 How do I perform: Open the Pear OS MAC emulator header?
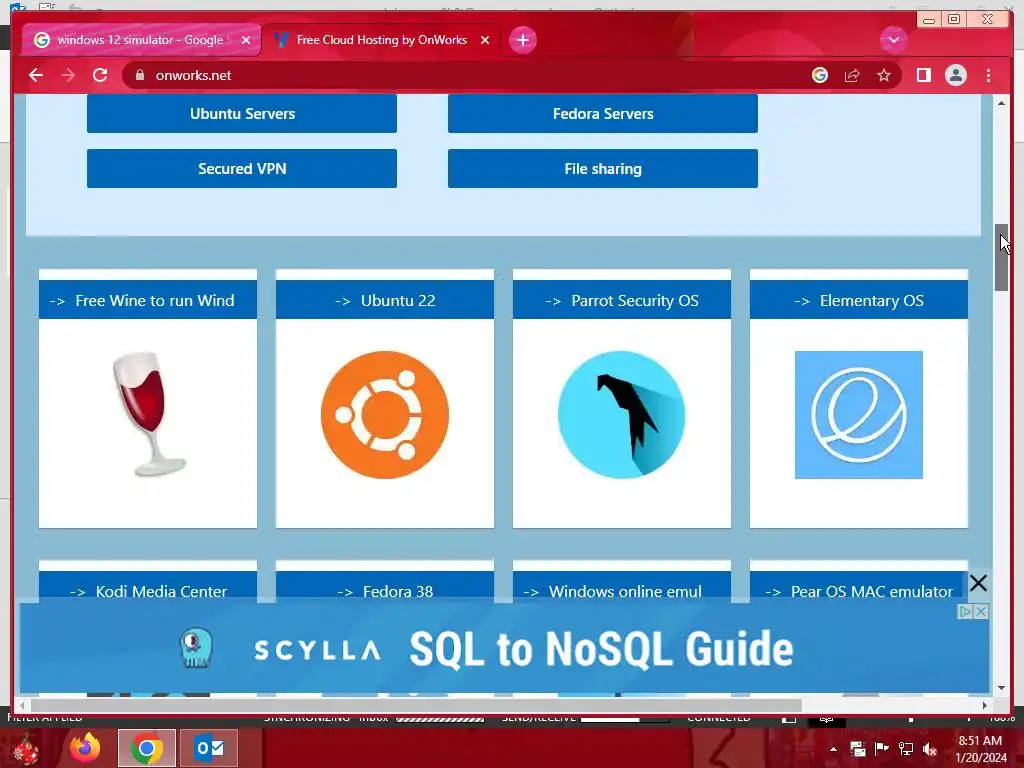[x=859, y=588]
